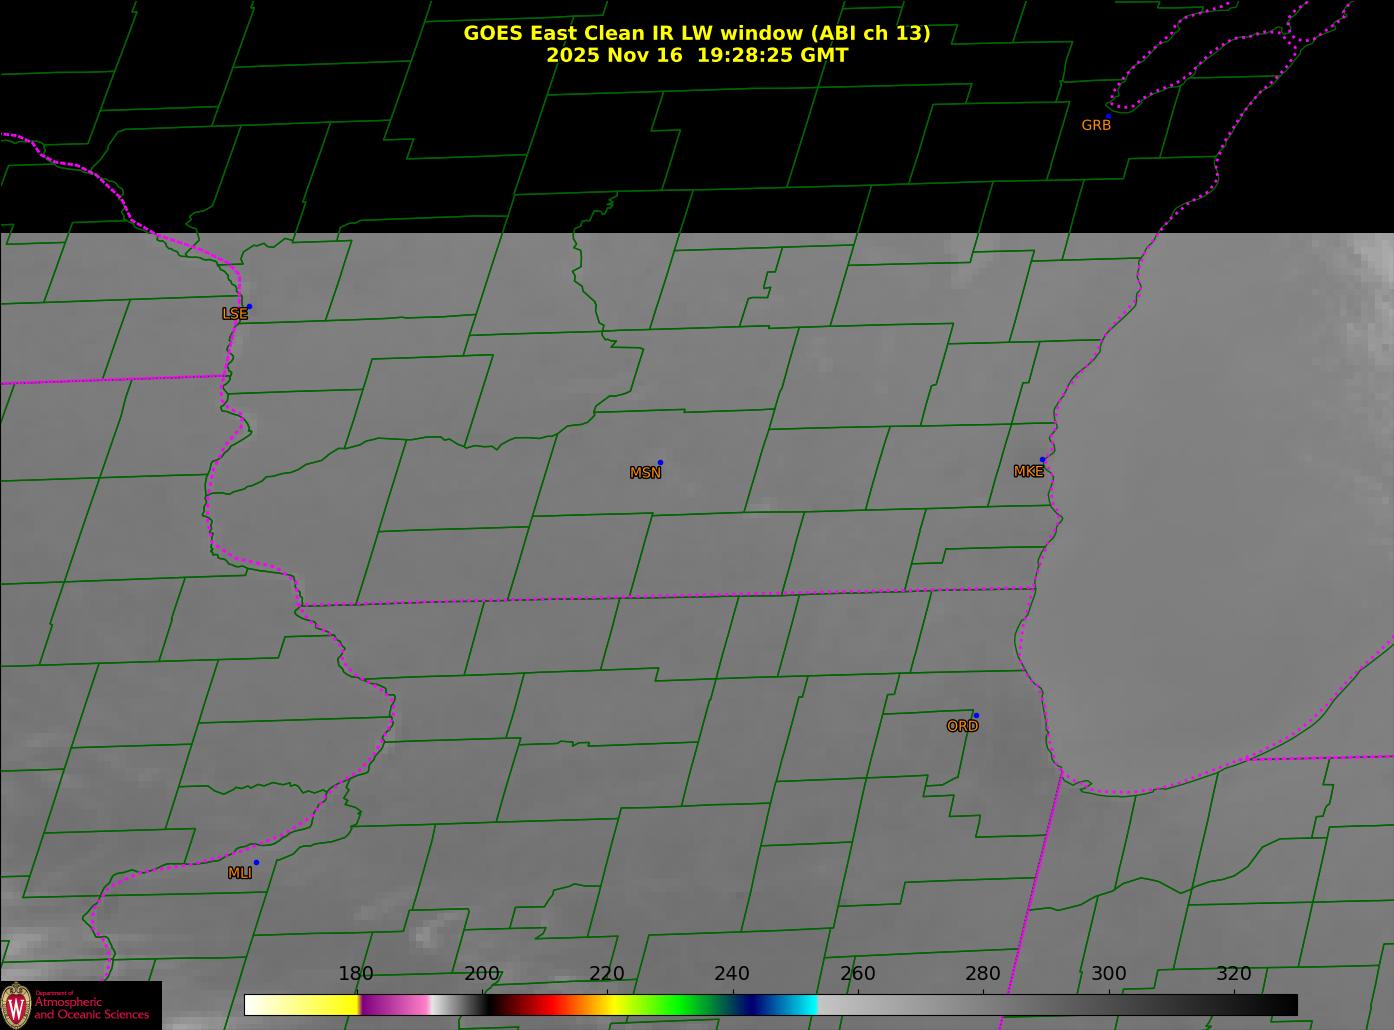This screenshot has width=1394, height=1030.
Task: Pick the green section of the colorbar
Action: pyautogui.click(x=680, y=1005)
